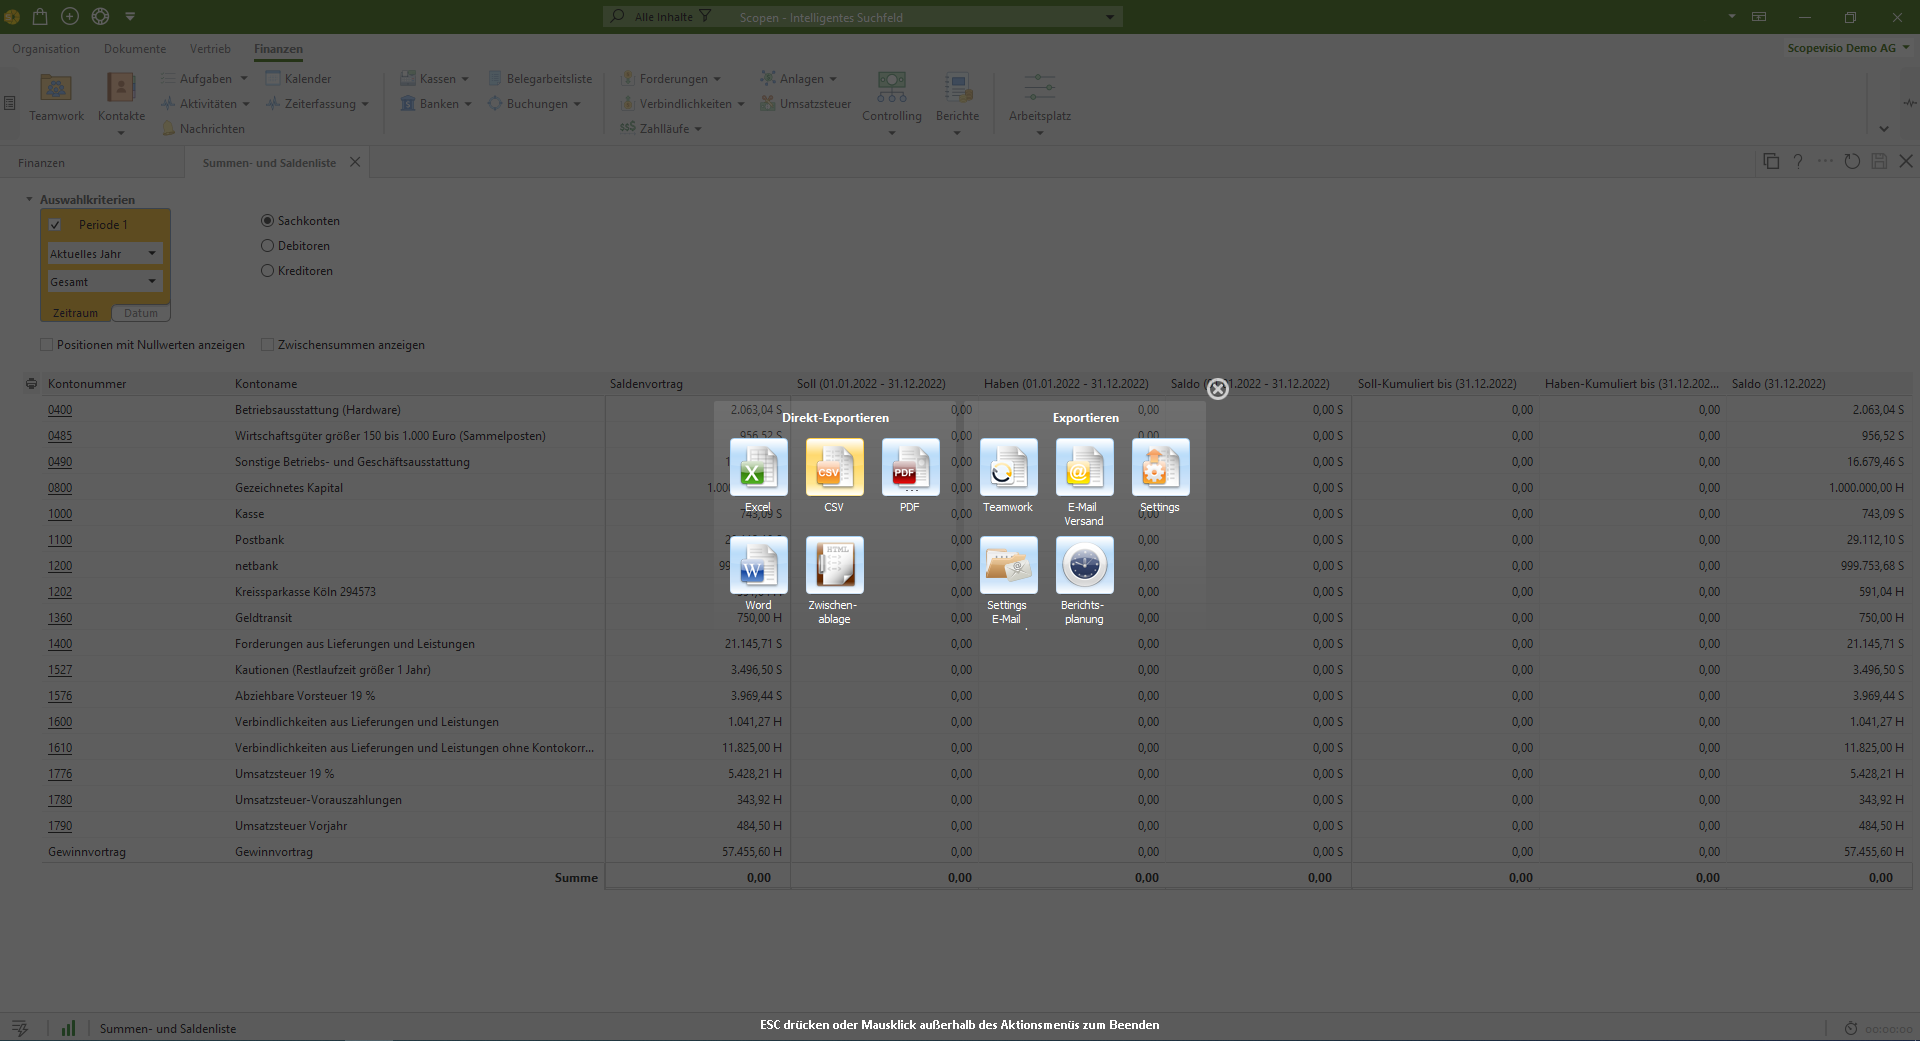Open account 1790 link
1920x1041 pixels.
60,826
